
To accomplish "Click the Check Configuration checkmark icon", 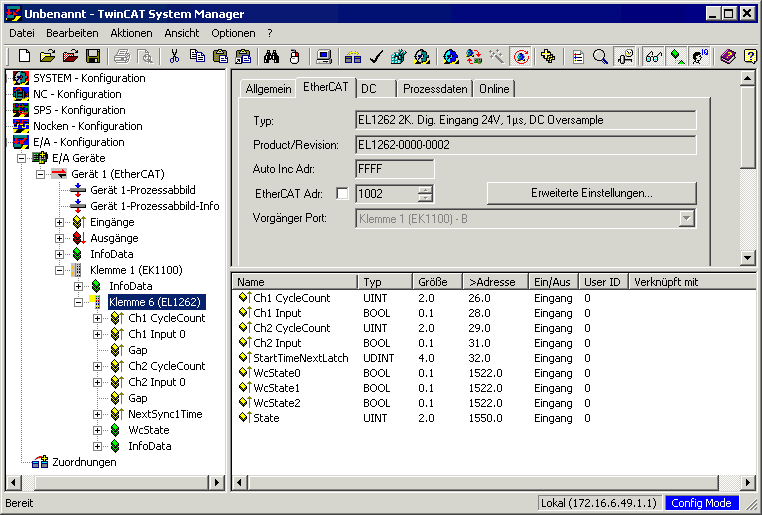I will tap(376, 57).
